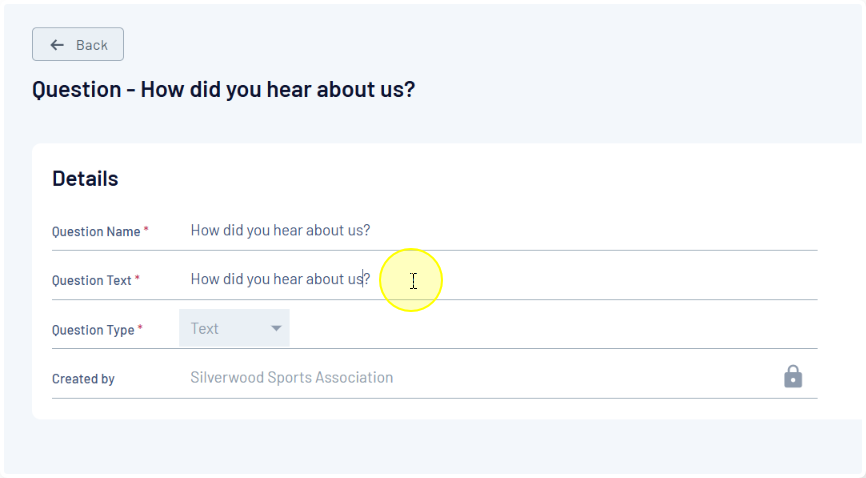Select the 'Text' value in Question Type

click(205, 328)
